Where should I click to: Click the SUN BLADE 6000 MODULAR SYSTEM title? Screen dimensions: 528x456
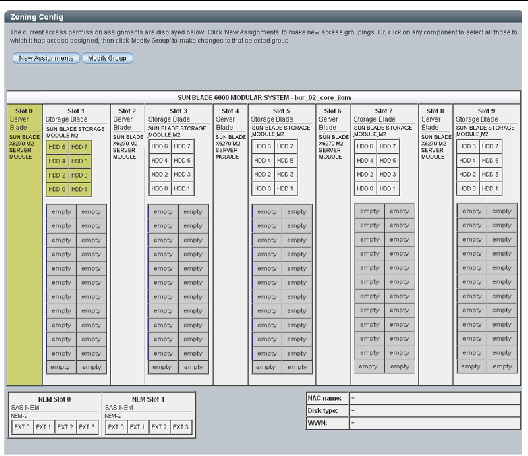point(264,98)
